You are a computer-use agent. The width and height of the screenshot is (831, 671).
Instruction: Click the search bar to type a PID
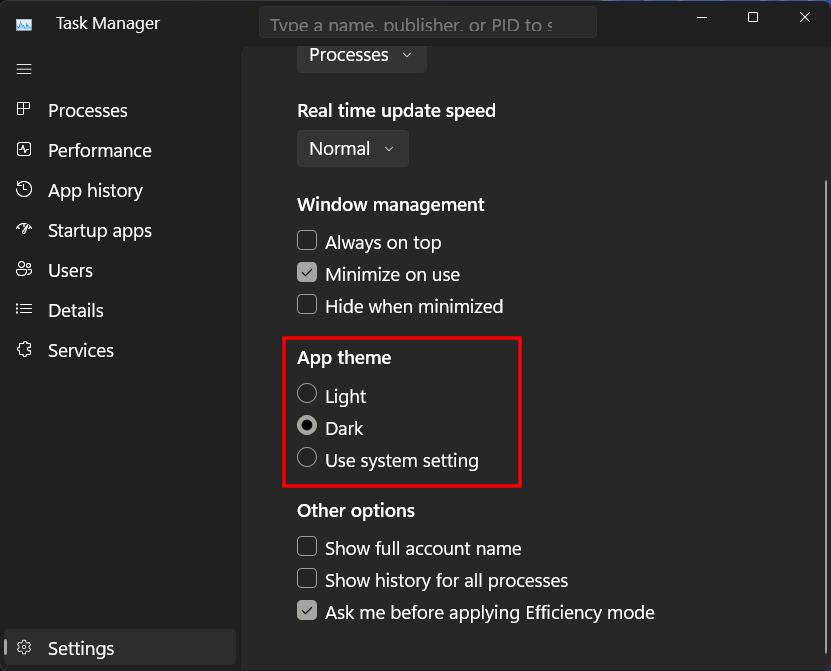click(428, 22)
